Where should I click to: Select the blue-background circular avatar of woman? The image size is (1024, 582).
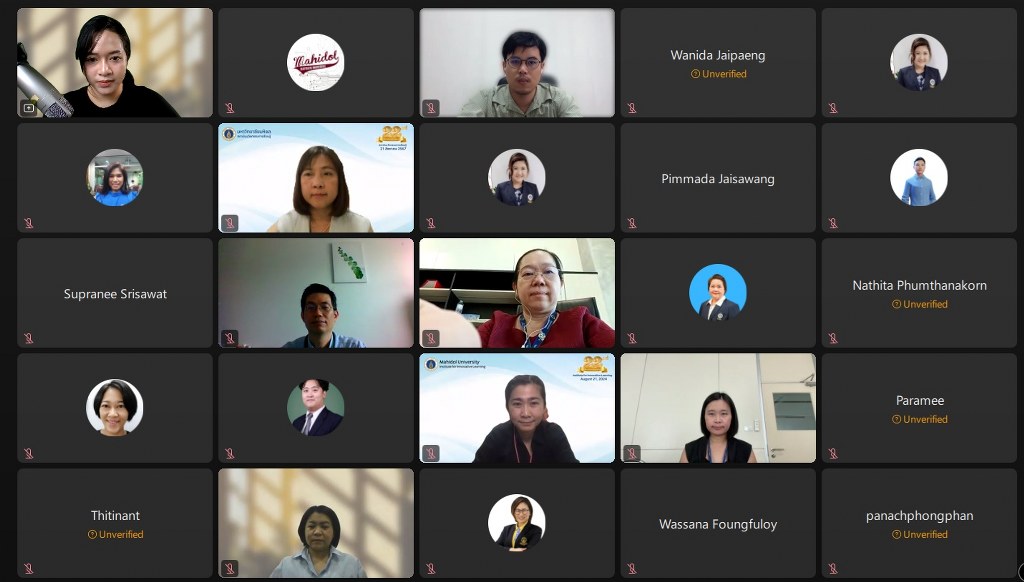[718, 292]
